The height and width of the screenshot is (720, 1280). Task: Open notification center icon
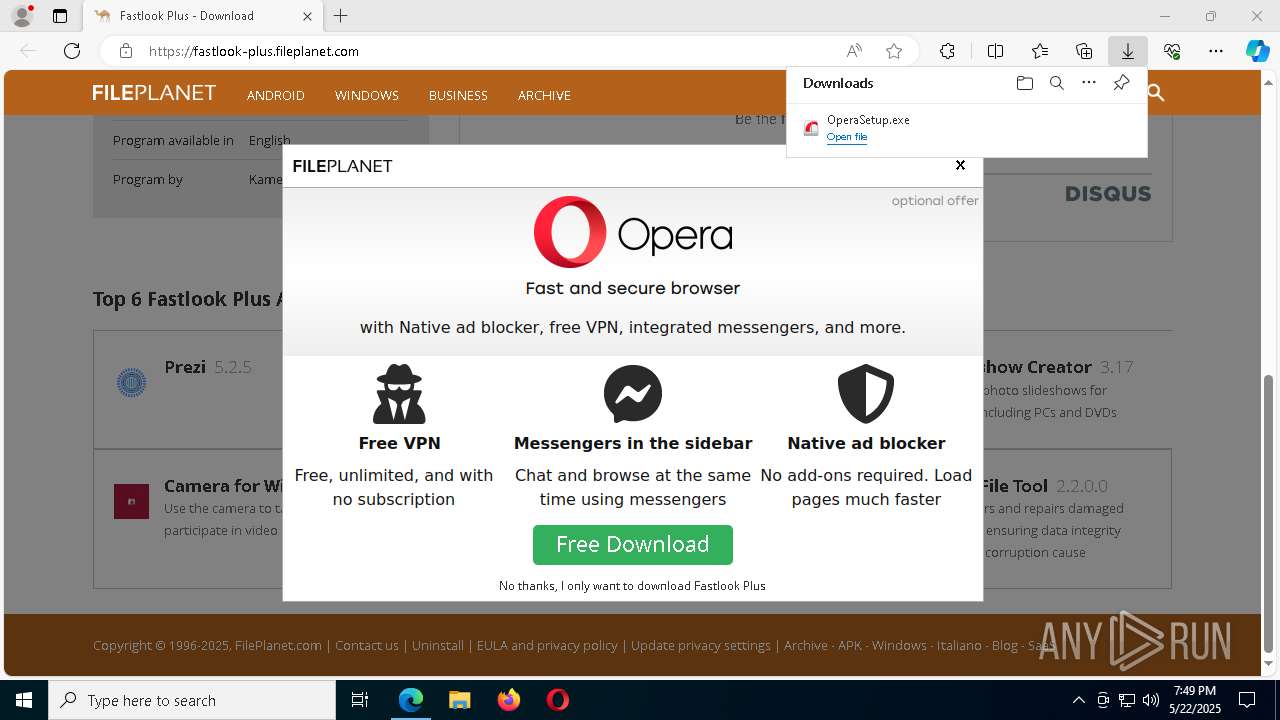[1247, 700]
